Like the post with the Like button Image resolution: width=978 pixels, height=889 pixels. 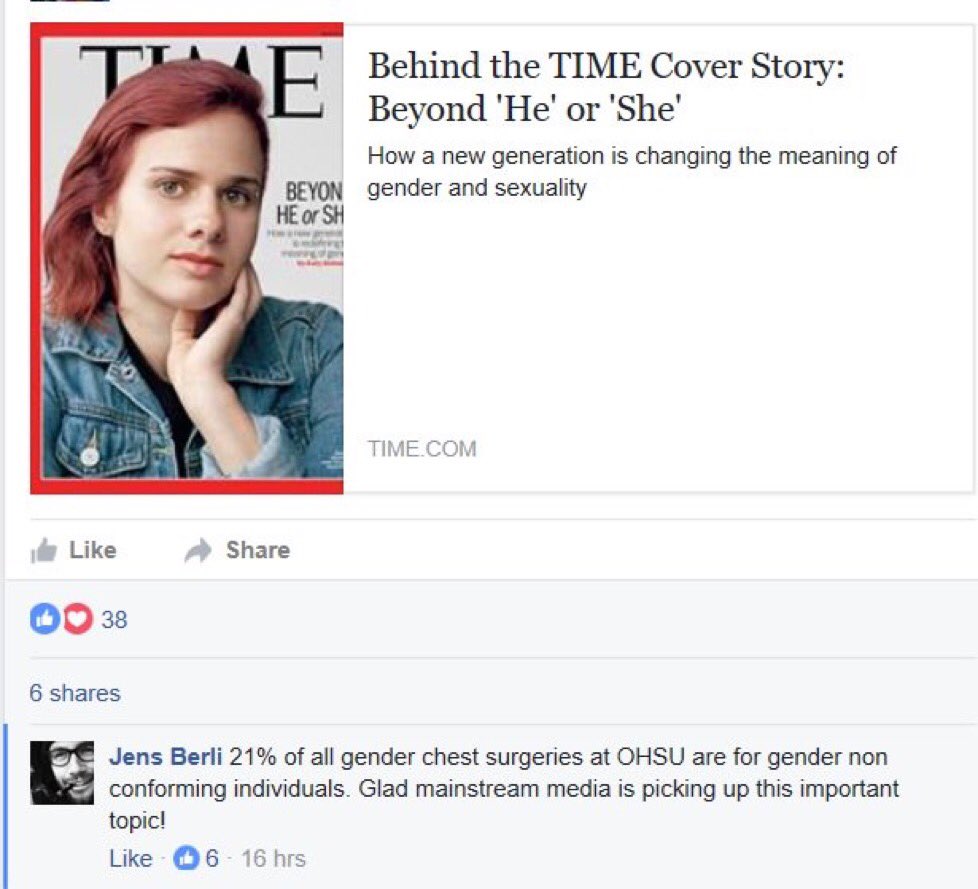(x=74, y=550)
